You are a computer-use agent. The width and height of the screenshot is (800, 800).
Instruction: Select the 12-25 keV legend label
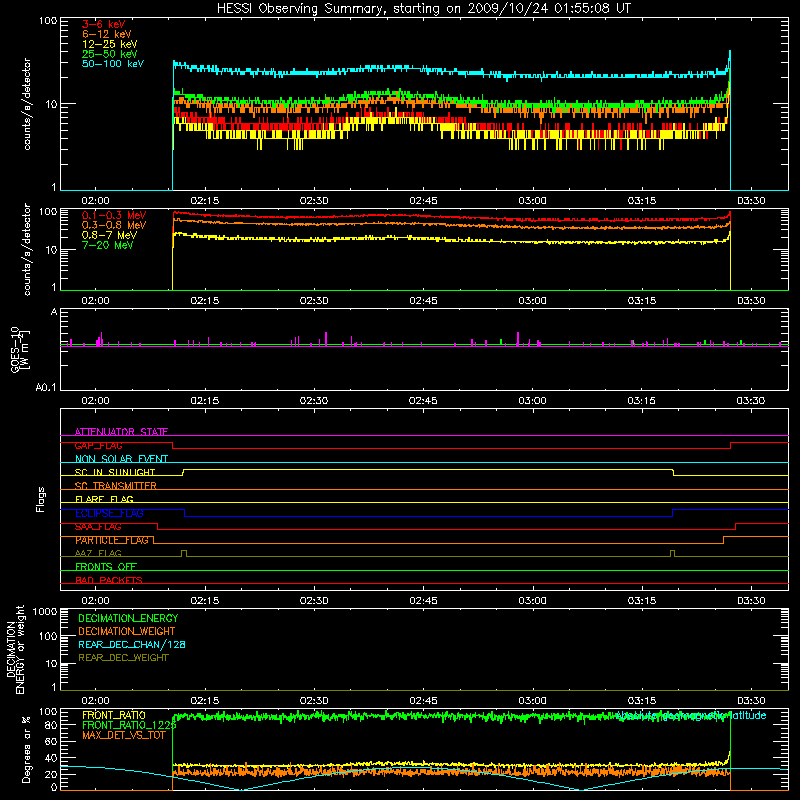point(110,44)
